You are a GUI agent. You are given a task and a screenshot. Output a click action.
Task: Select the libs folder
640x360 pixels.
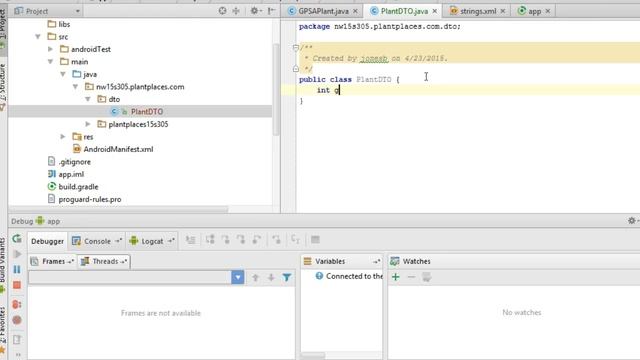click(x=64, y=24)
